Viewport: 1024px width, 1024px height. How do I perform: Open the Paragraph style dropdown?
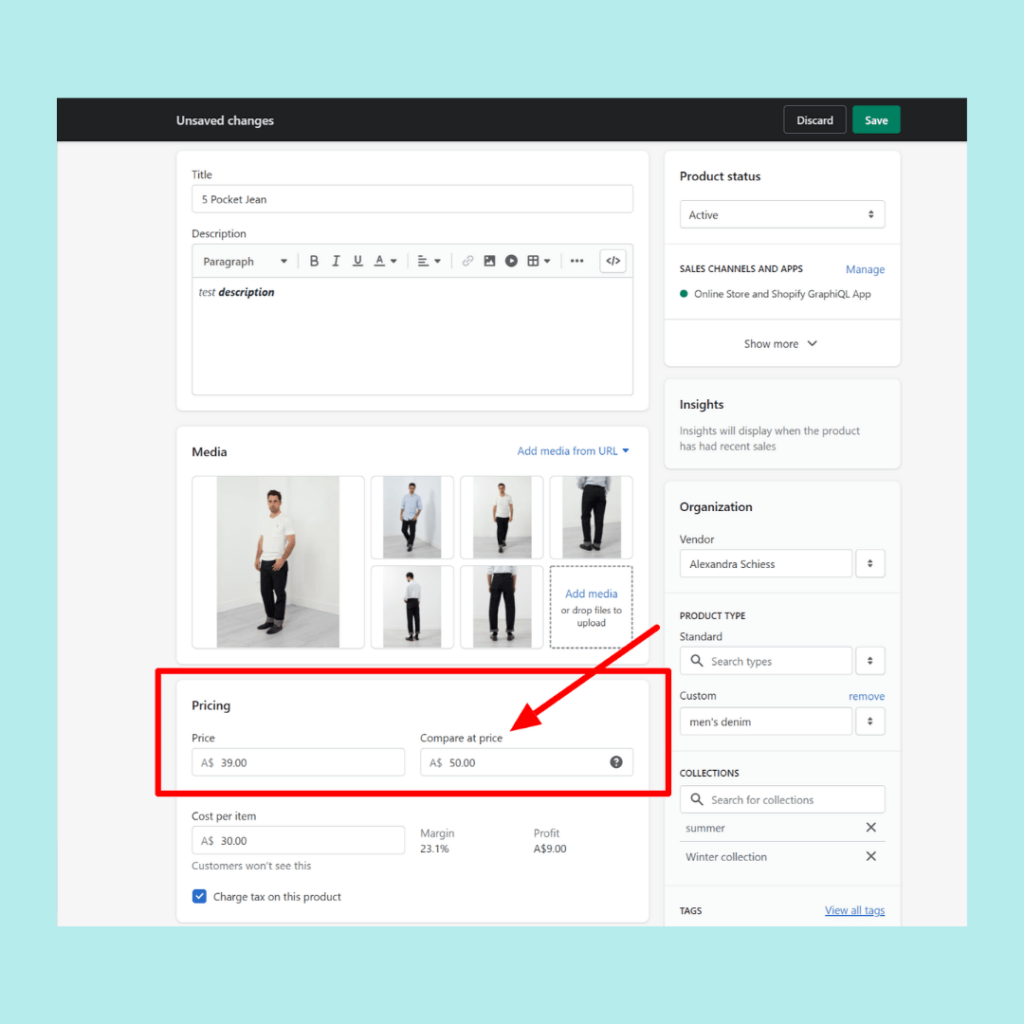coord(243,260)
